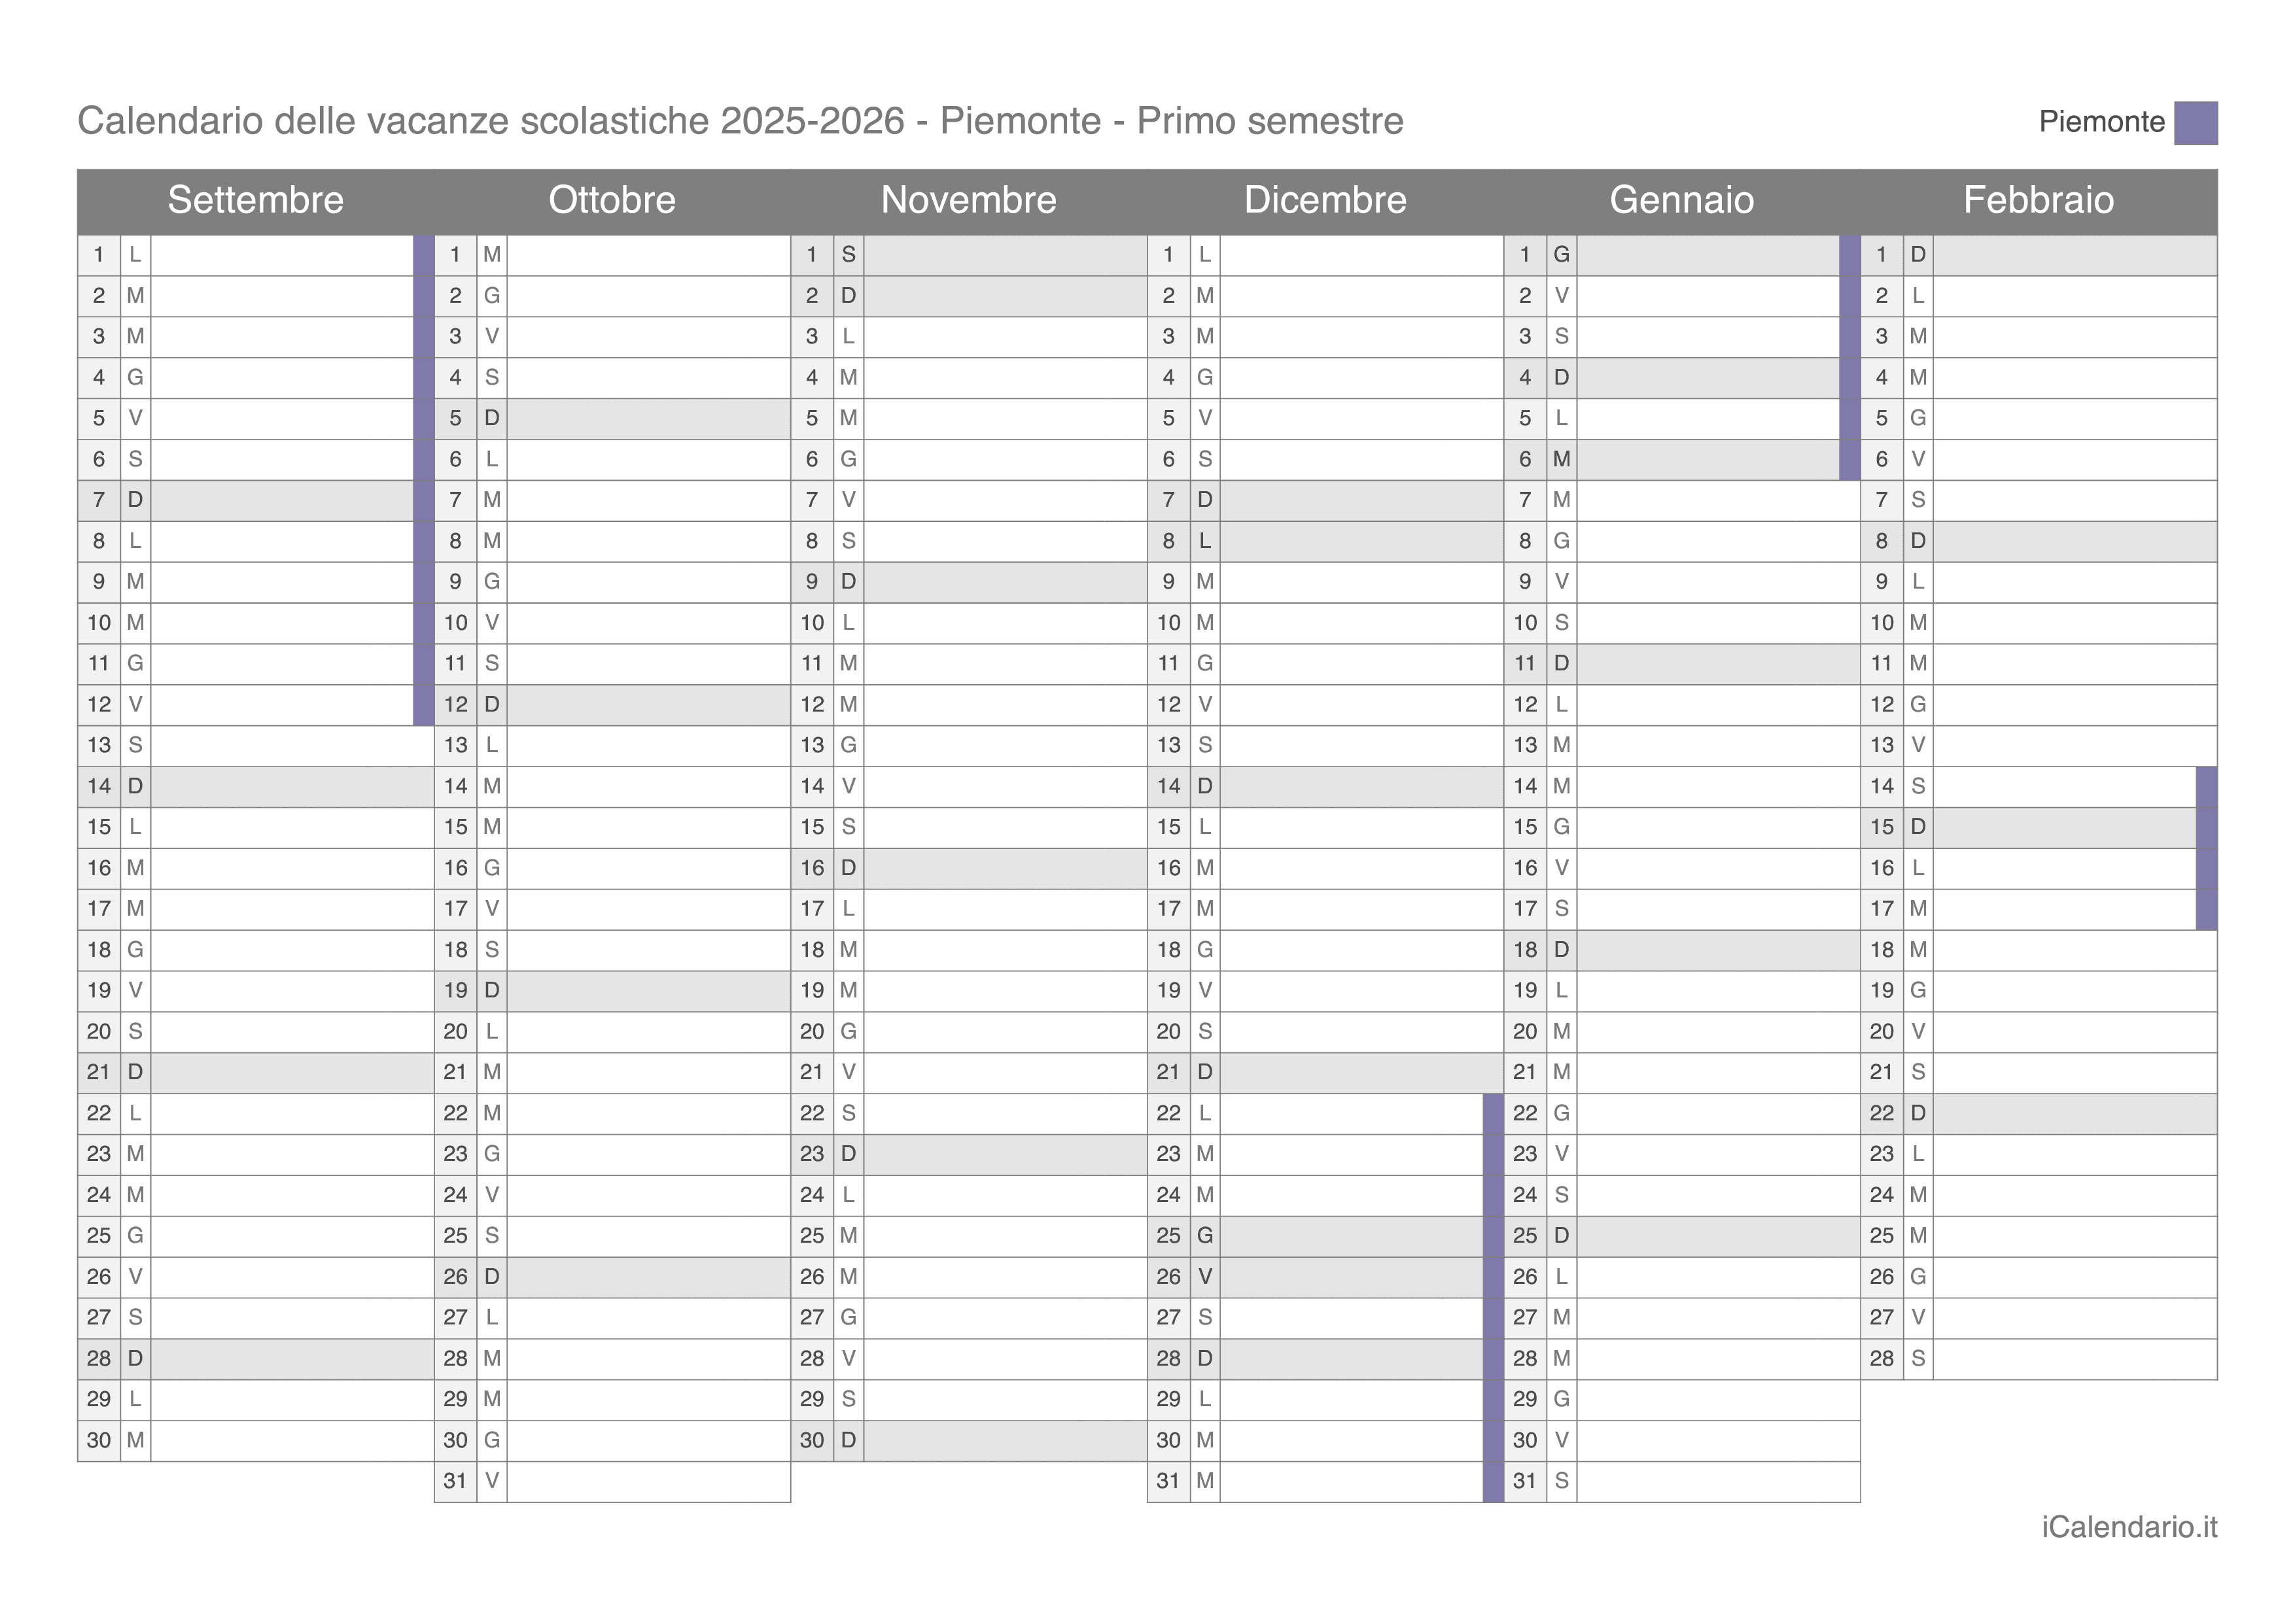Click day 12 D in Ottobre
The image size is (2295, 1624).
click(x=612, y=705)
